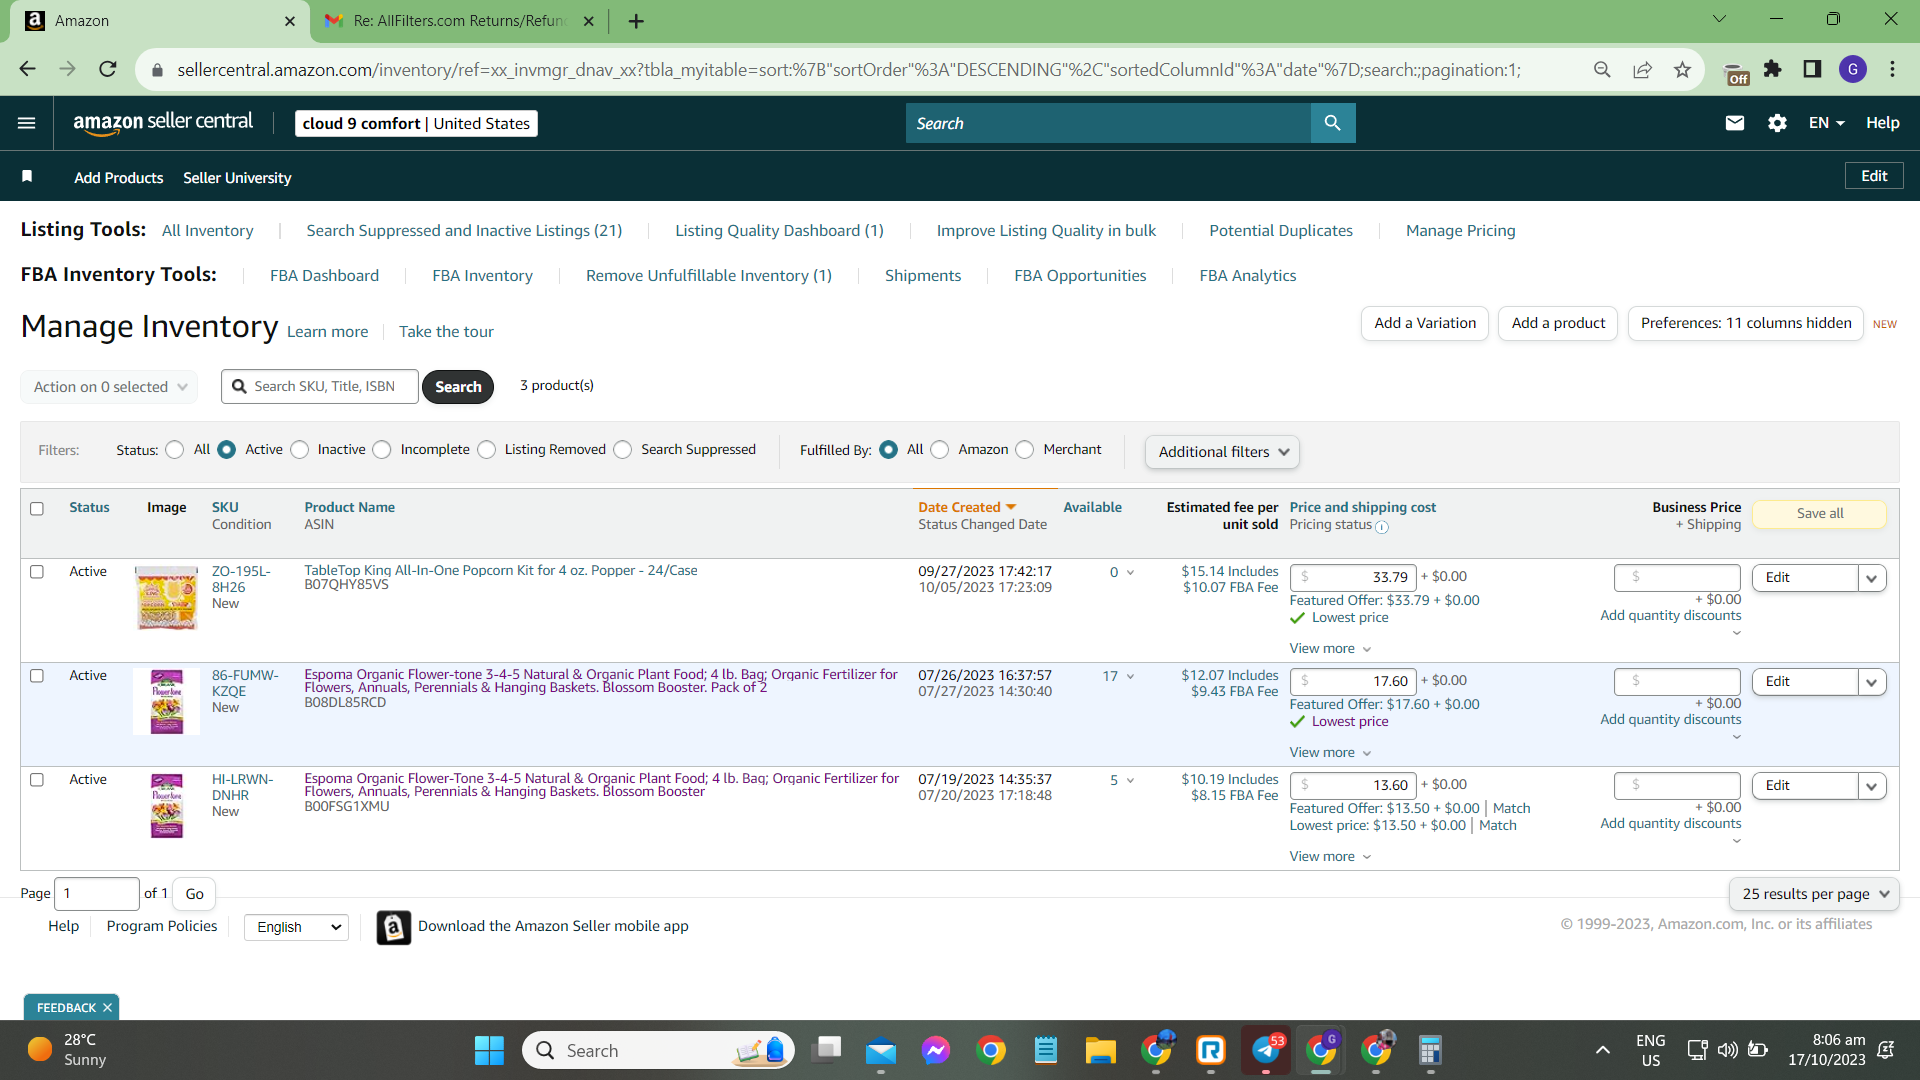Select the Listing Removed status filter

pos(487,450)
